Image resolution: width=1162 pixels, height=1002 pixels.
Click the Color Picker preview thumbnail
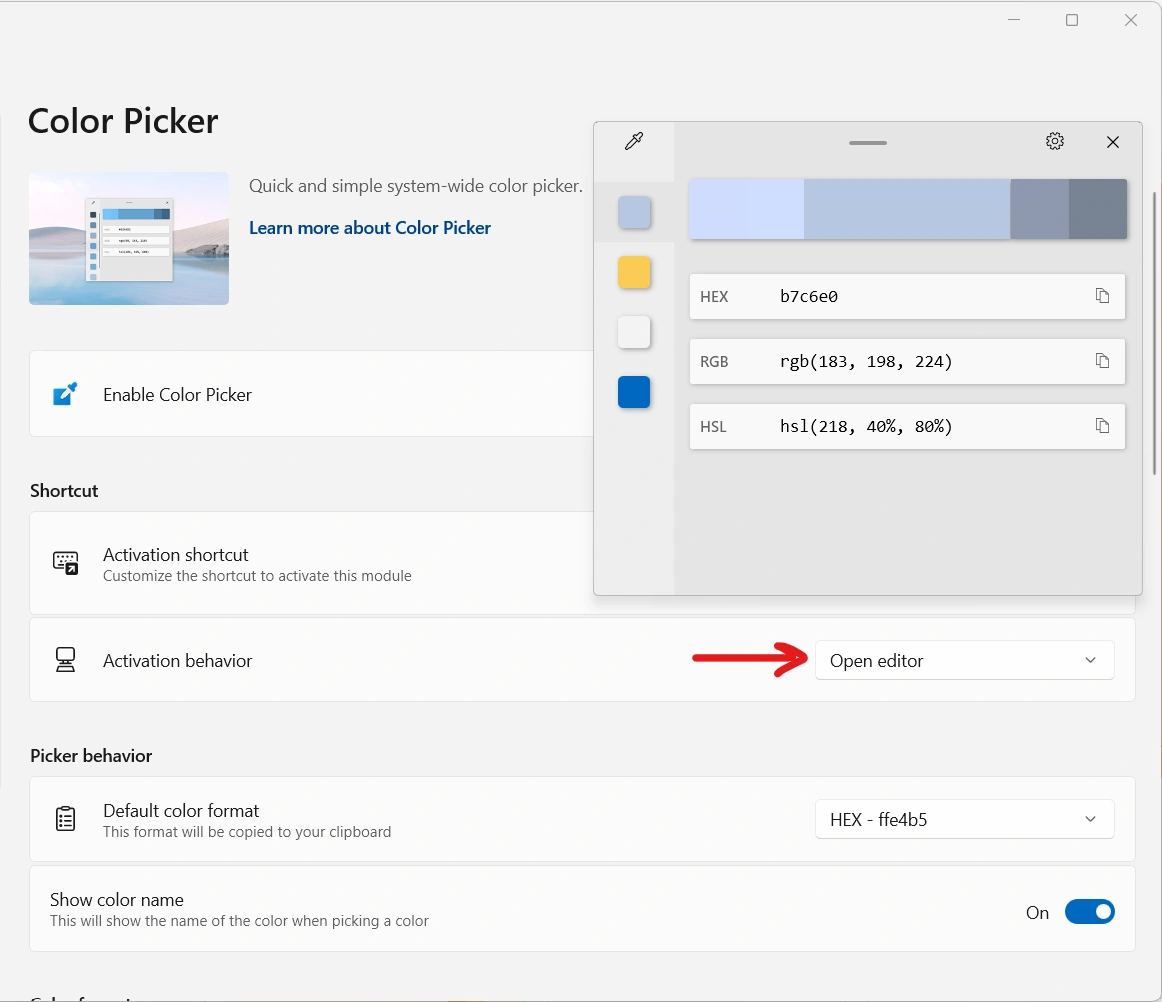129,239
